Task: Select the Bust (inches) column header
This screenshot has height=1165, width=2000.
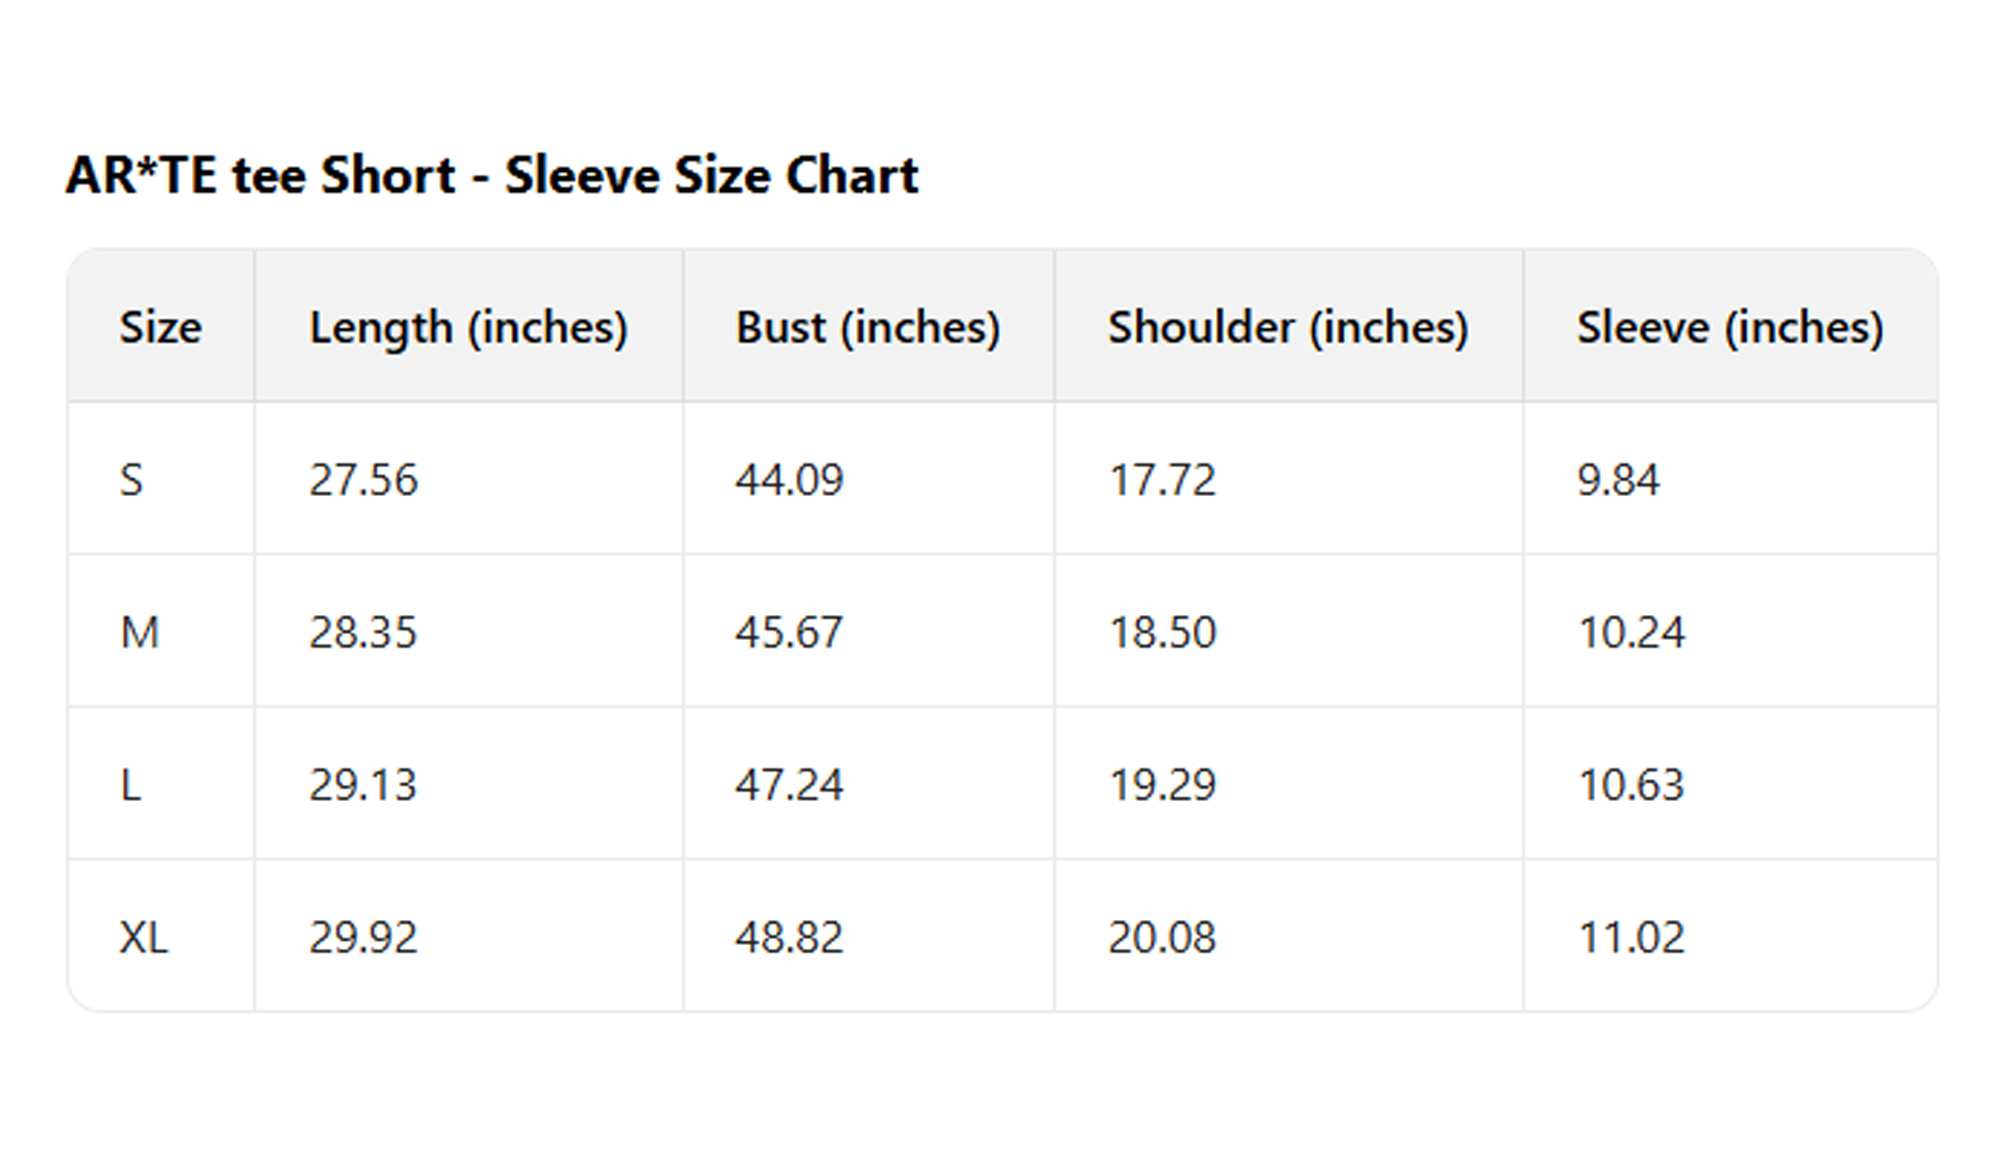Action: [867, 327]
